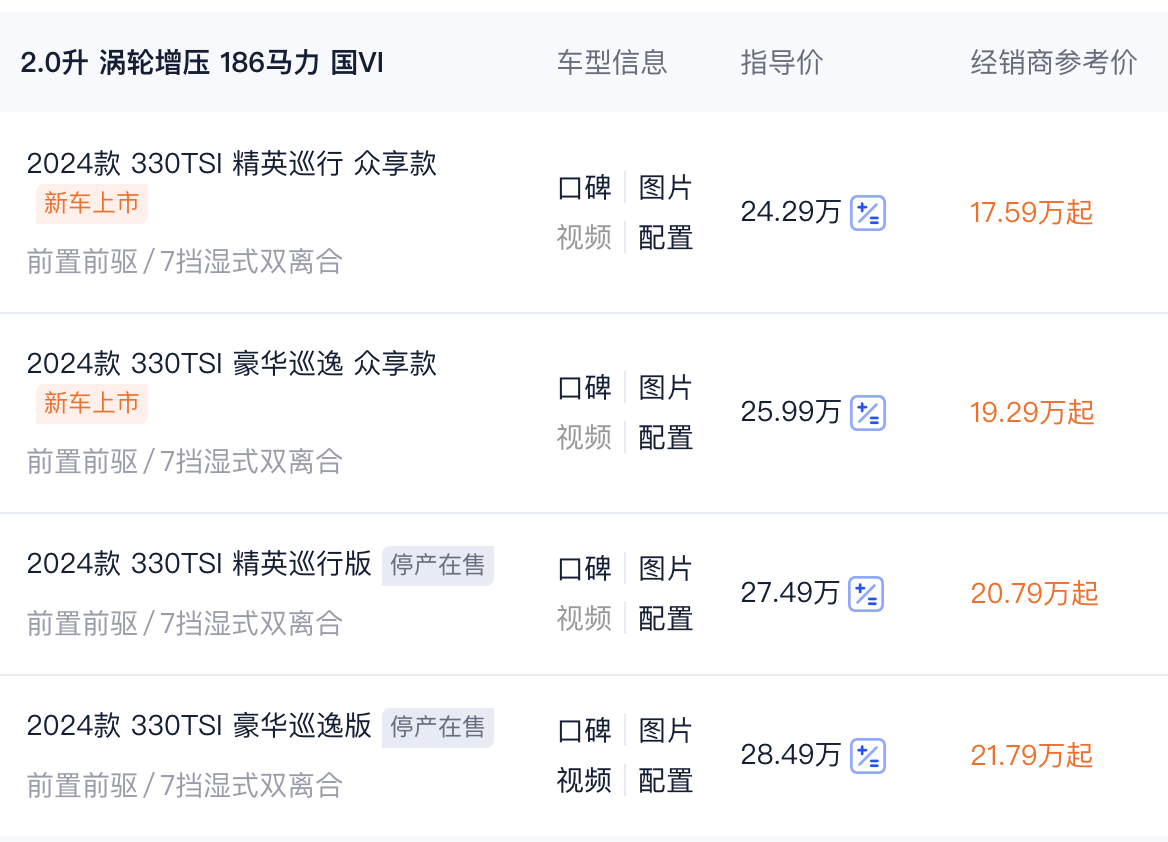
Task: Play 视频 for 330TSI 豪华巡逸版
Action: [584, 780]
